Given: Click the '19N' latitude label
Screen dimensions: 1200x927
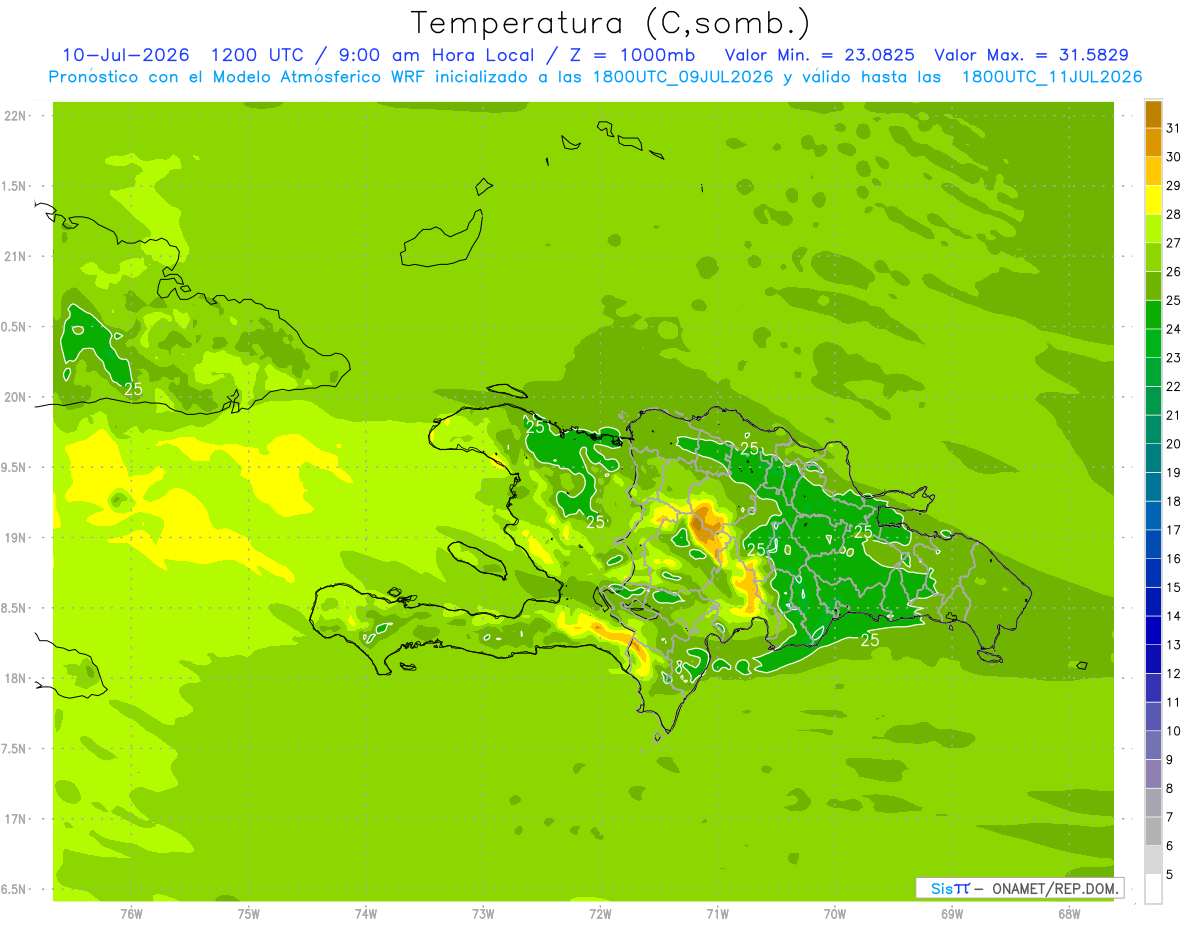Looking at the screenshot, I should (x=14, y=538).
